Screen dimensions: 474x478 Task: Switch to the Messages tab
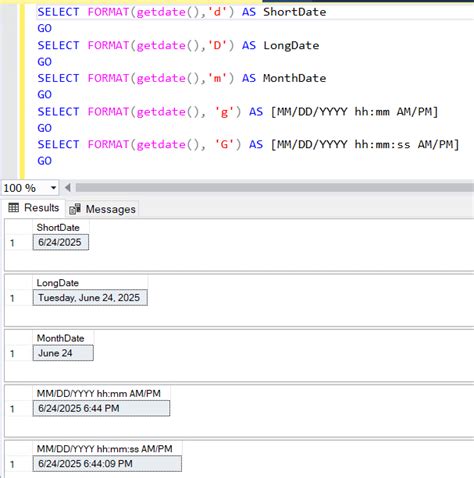point(102,209)
